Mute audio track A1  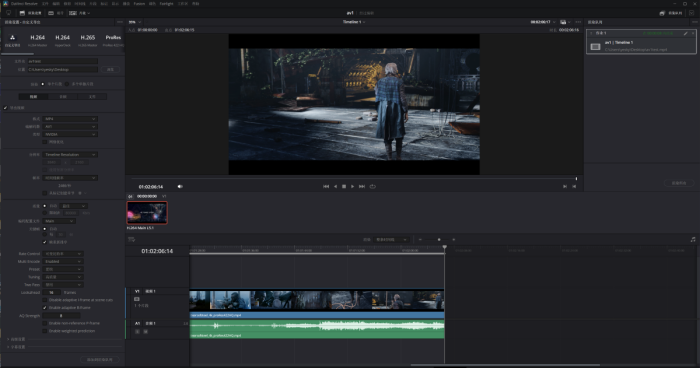[x=145, y=332]
